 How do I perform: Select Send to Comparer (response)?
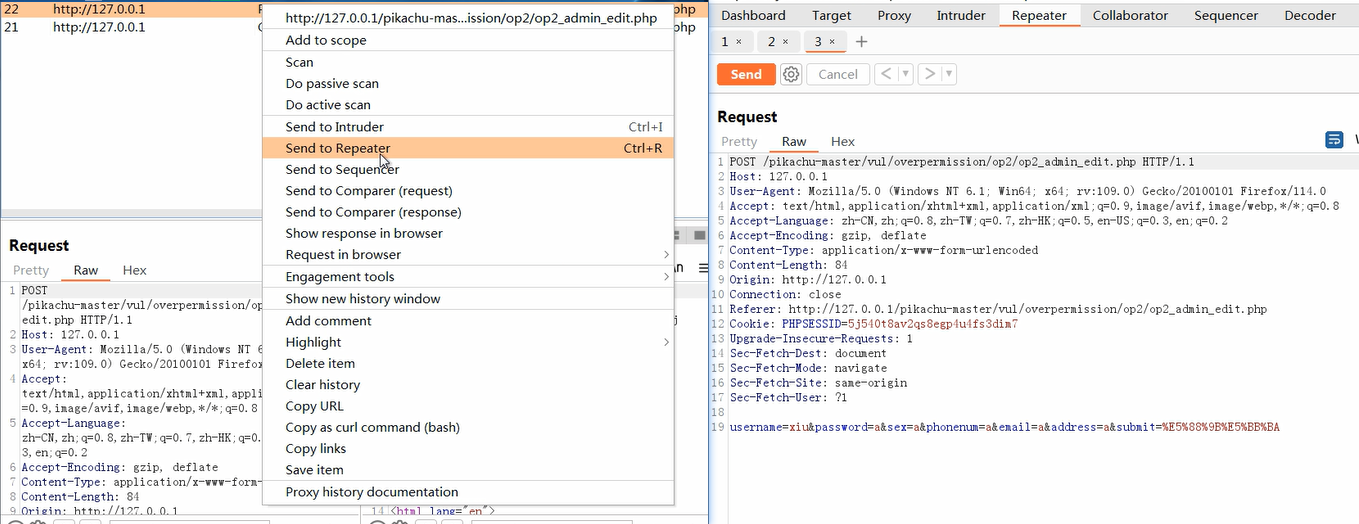[468, 212]
